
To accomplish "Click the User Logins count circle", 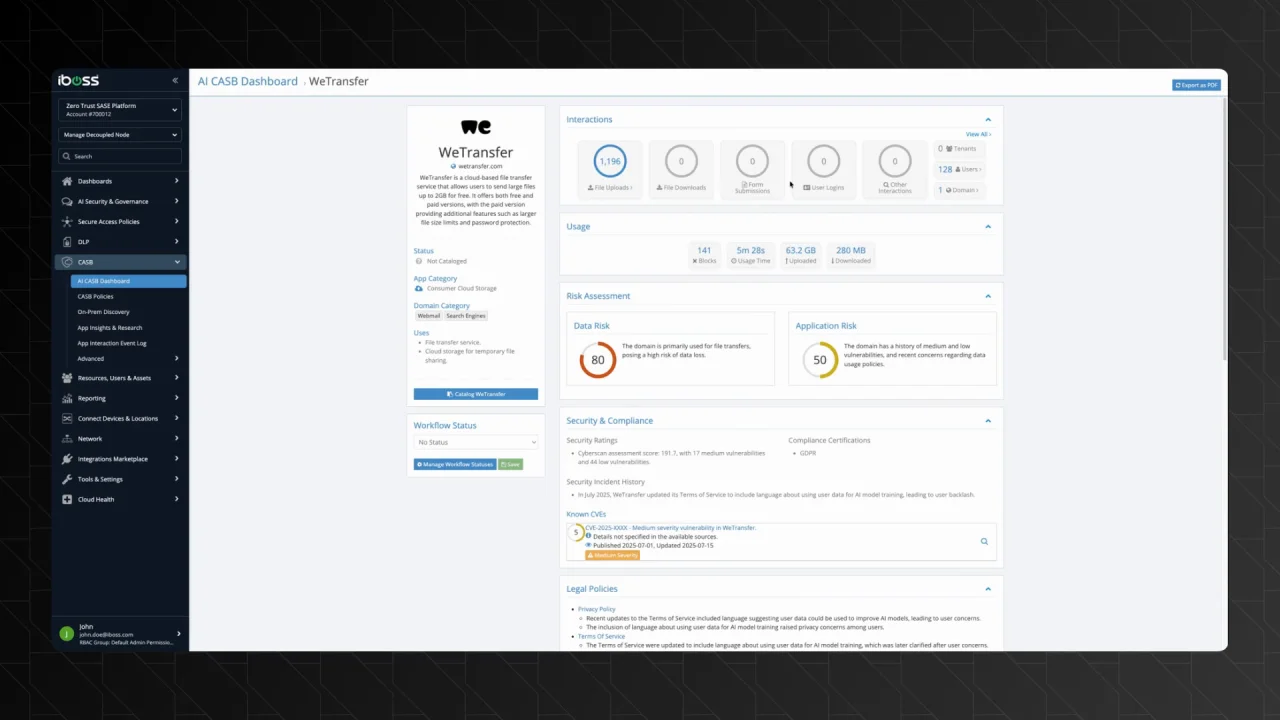I will tap(824, 161).
